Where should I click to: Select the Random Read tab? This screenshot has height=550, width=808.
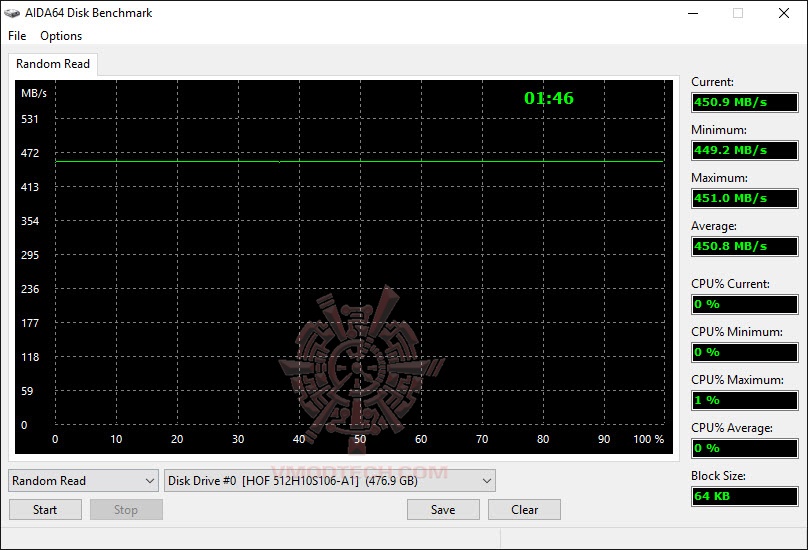coord(53,64)
